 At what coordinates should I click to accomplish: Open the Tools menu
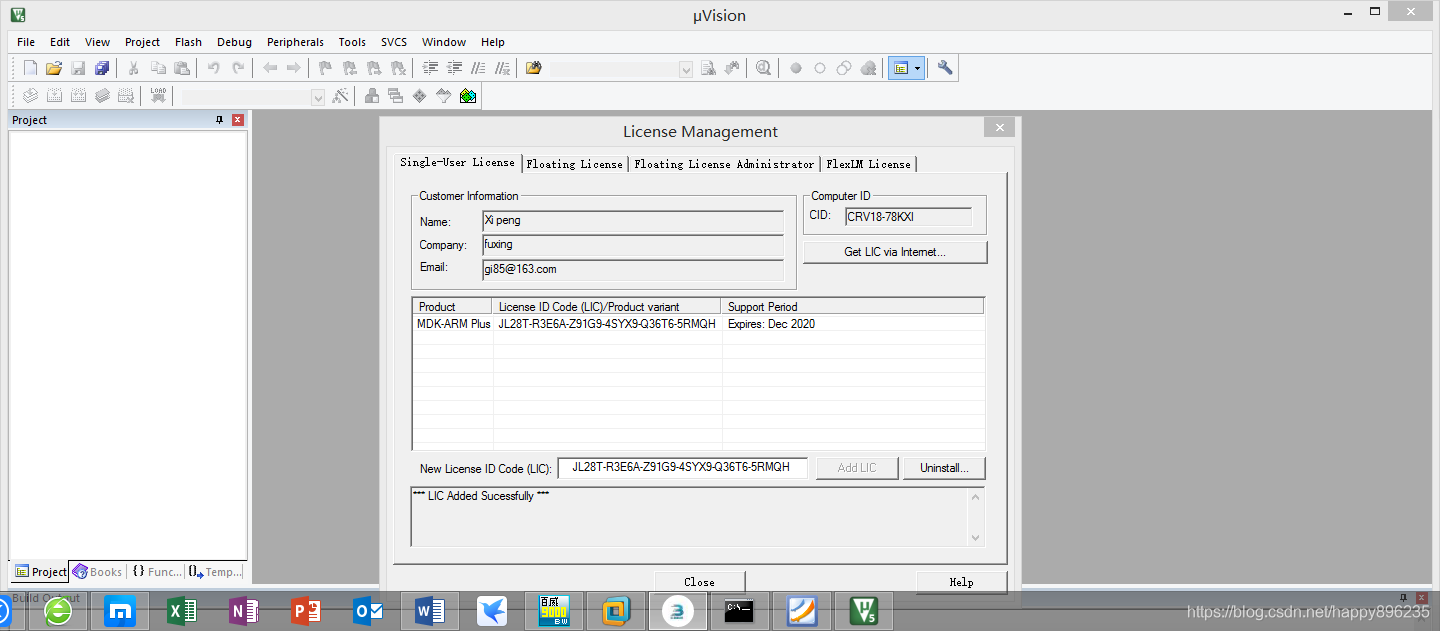coord(352,42)
